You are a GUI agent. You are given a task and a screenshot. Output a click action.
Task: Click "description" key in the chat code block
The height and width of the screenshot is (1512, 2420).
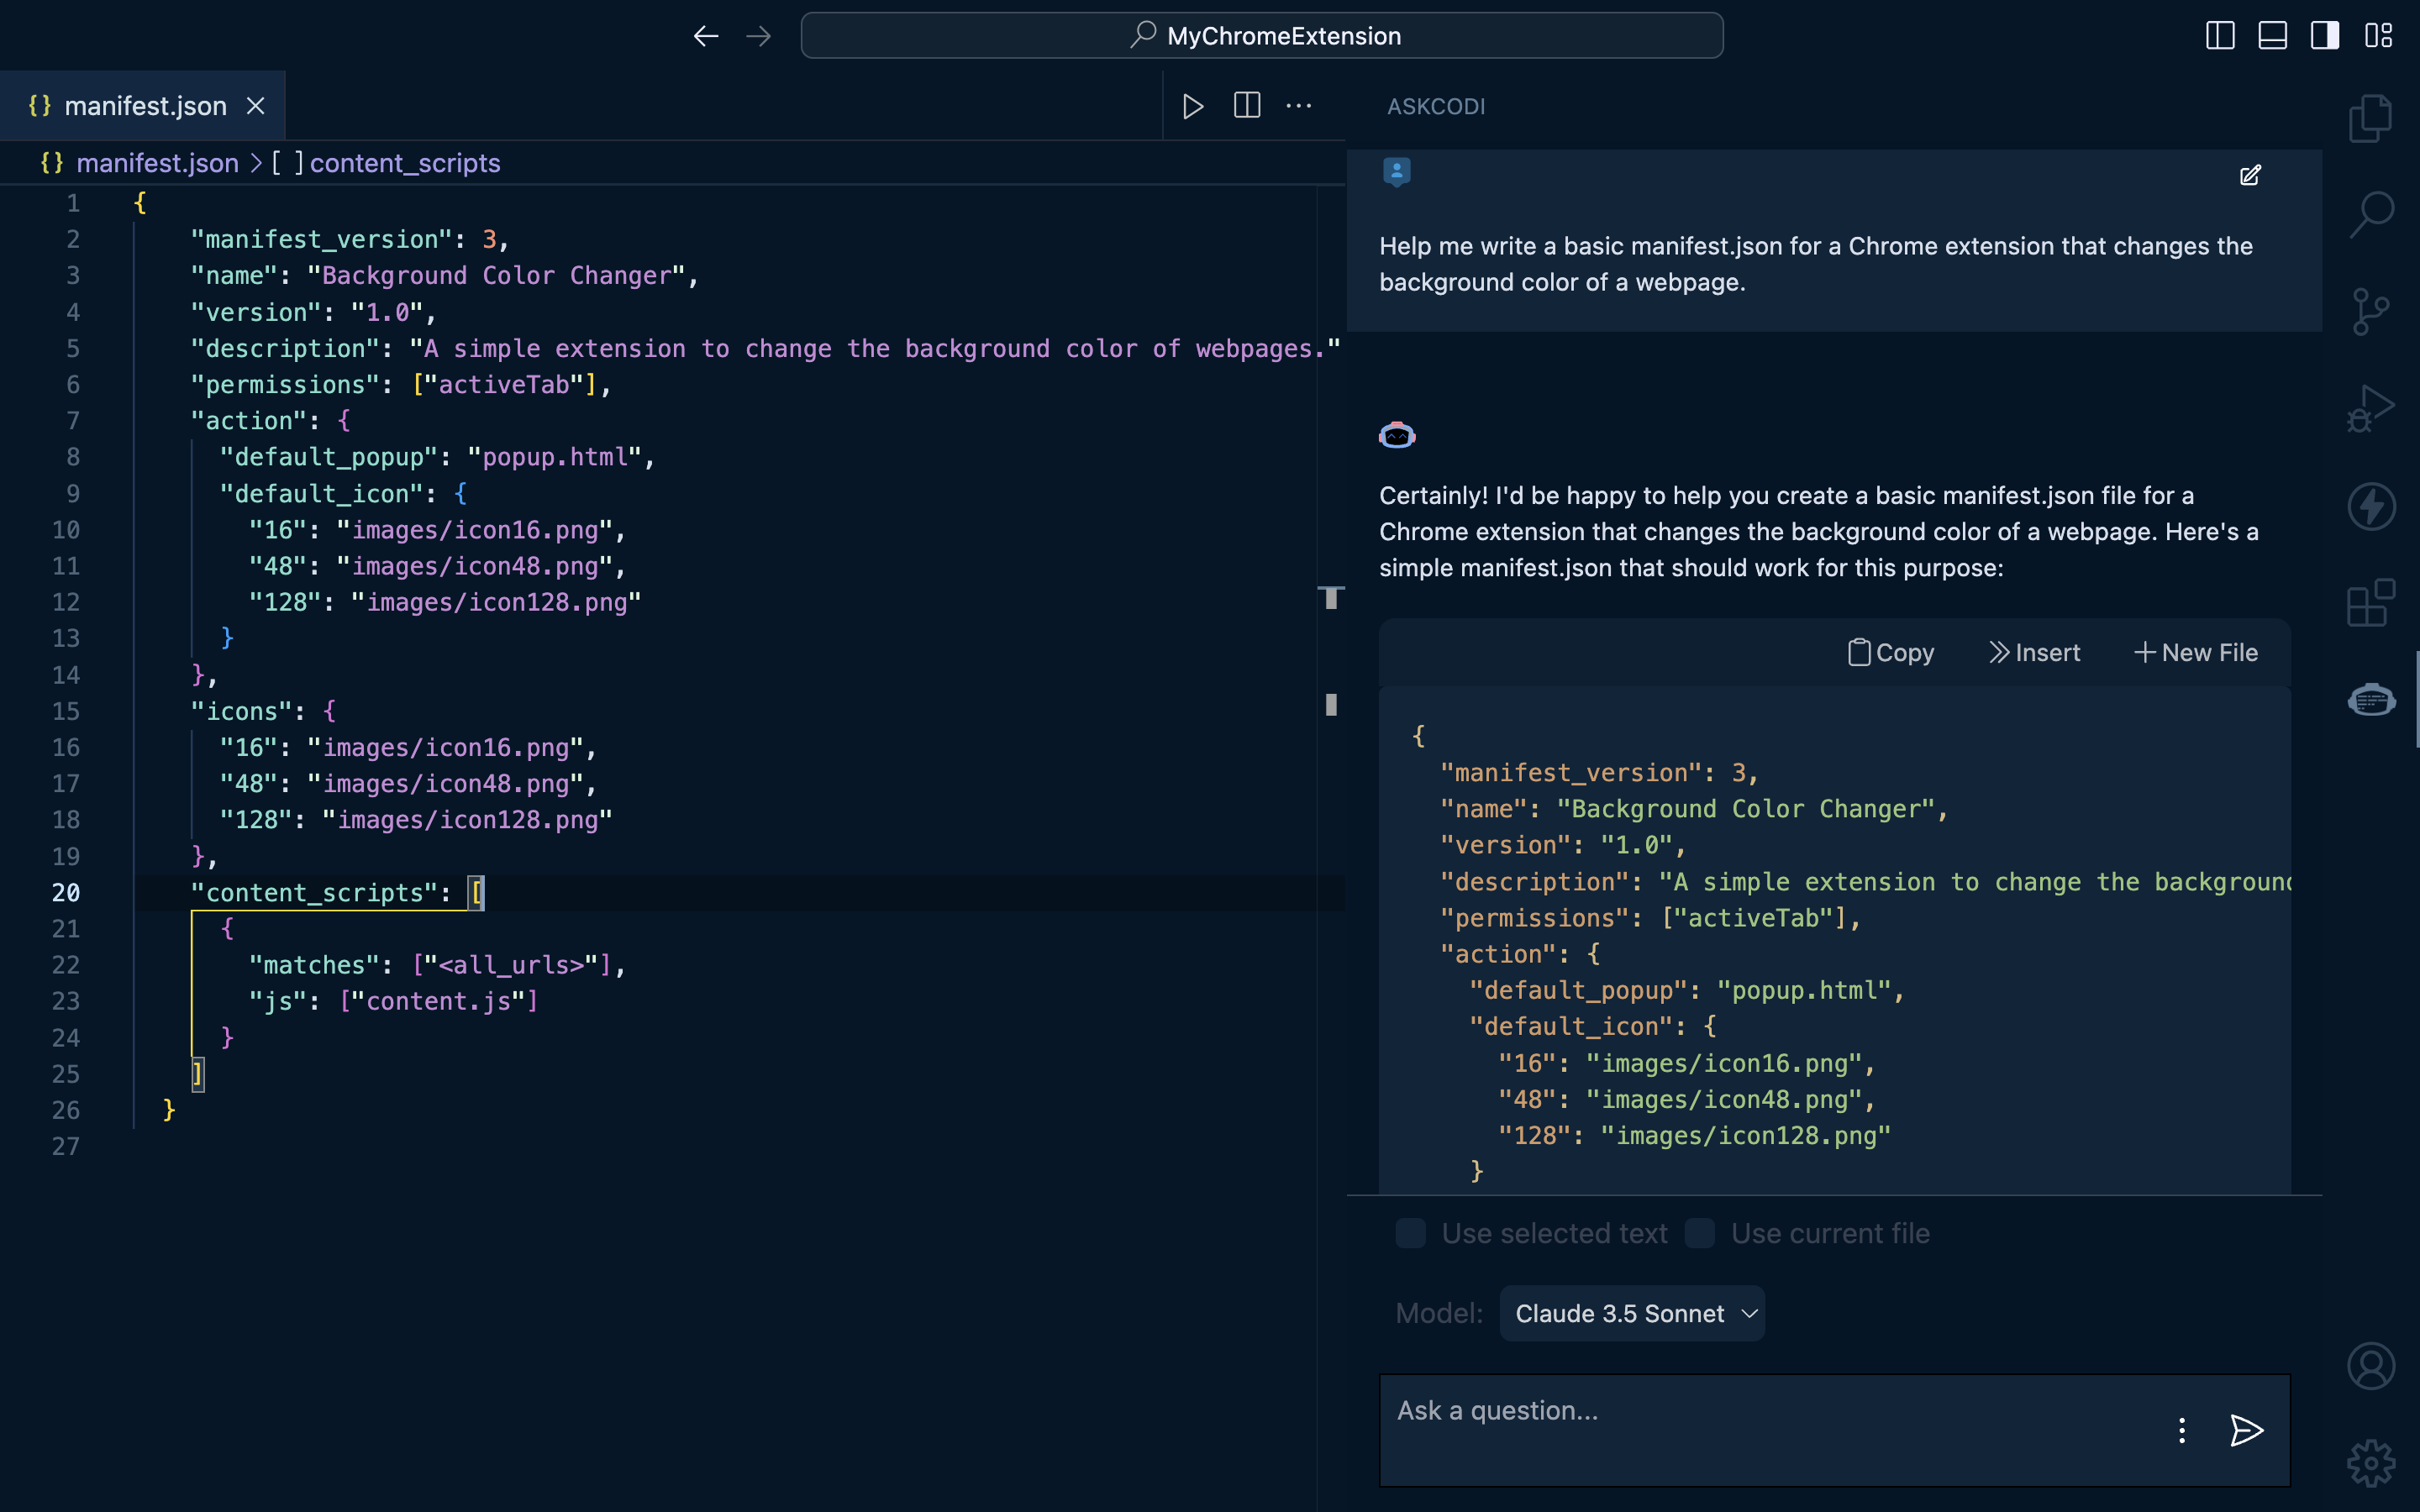tap(1534, 882)
